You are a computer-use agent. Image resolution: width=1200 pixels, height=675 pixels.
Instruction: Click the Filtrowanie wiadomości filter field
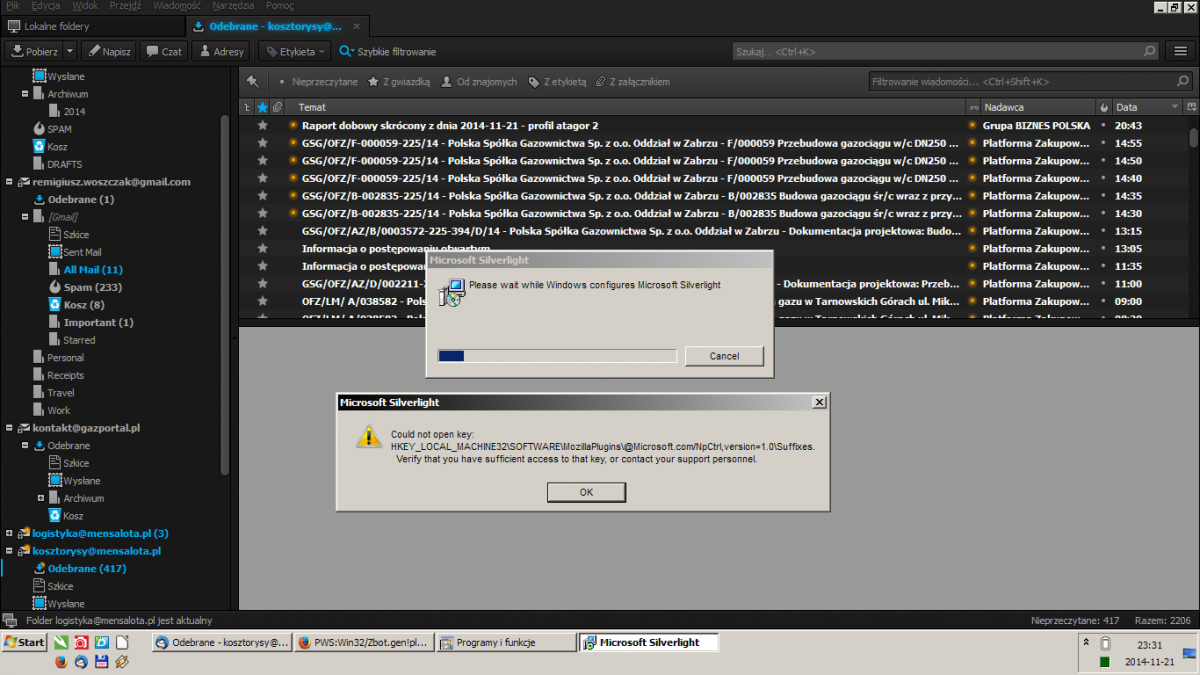1031,82
